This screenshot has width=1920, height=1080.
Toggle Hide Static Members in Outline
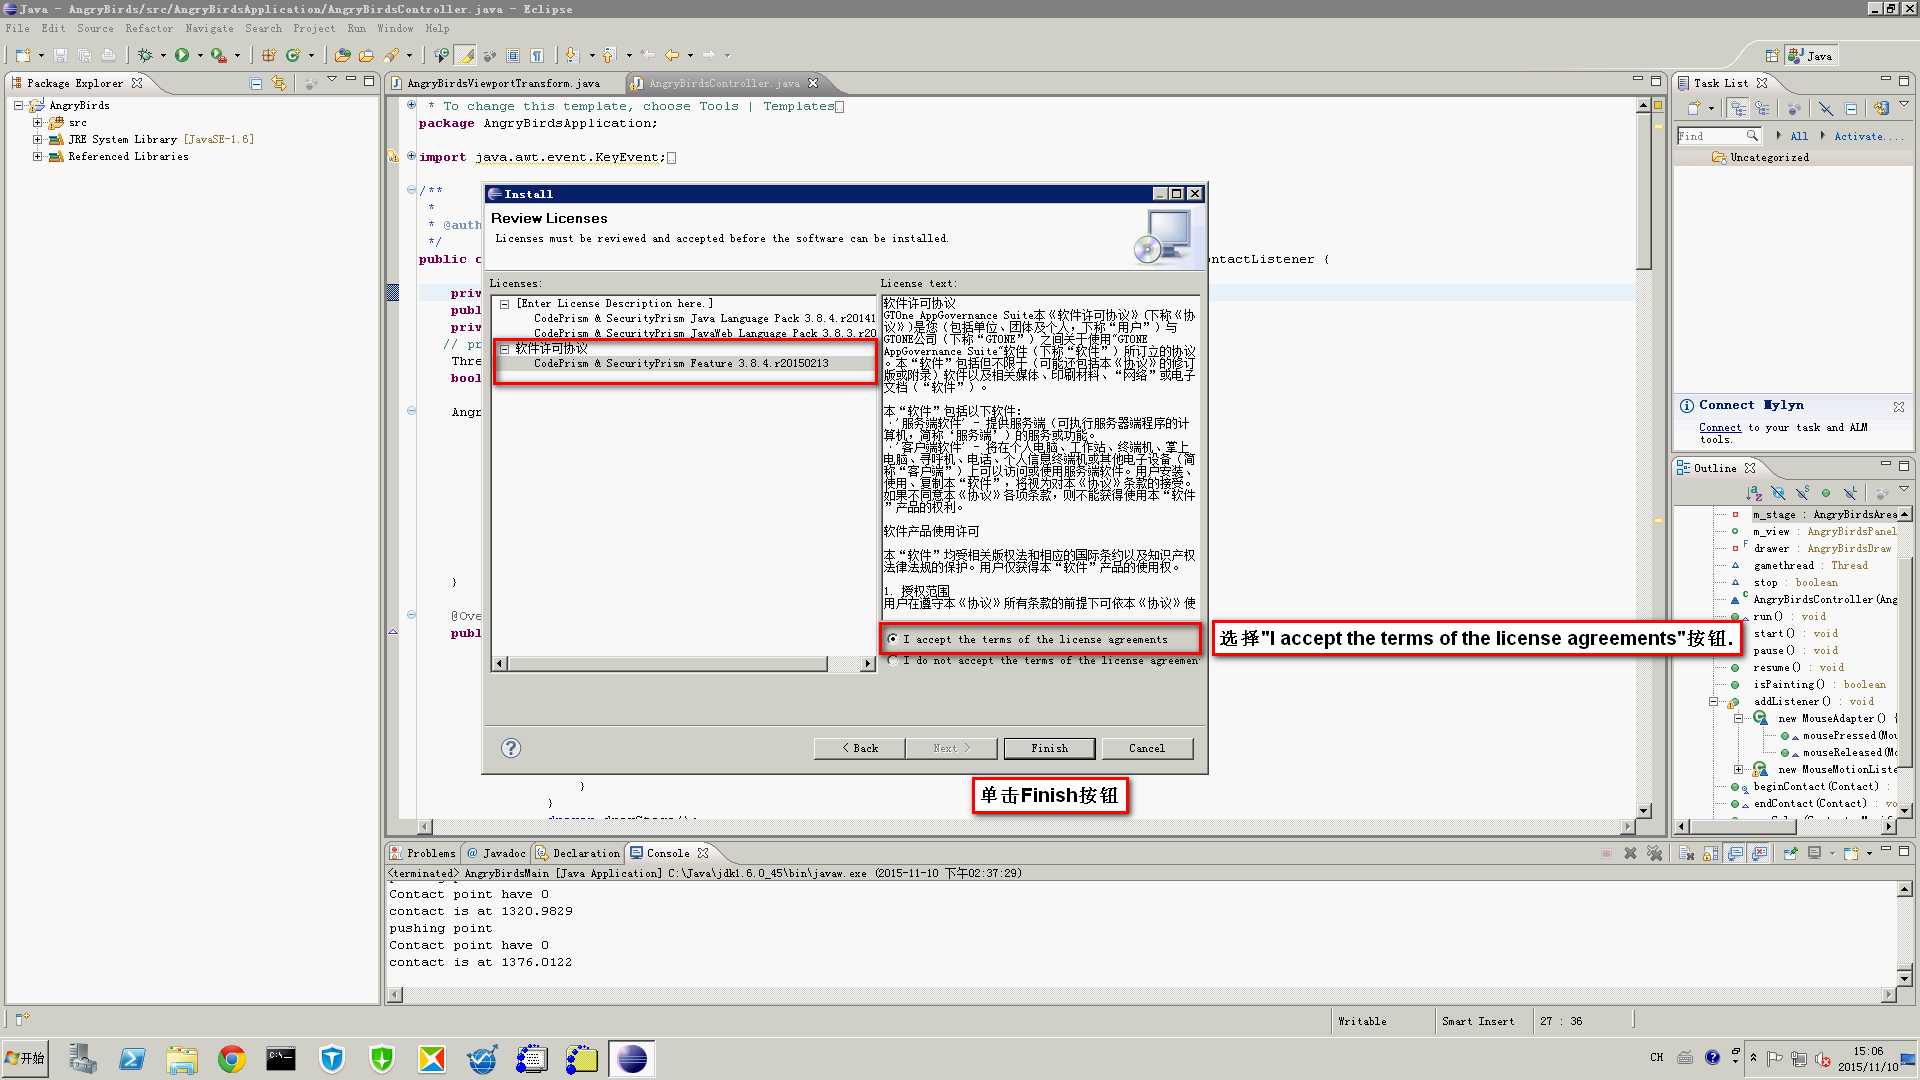click(x=1802, y=493)
